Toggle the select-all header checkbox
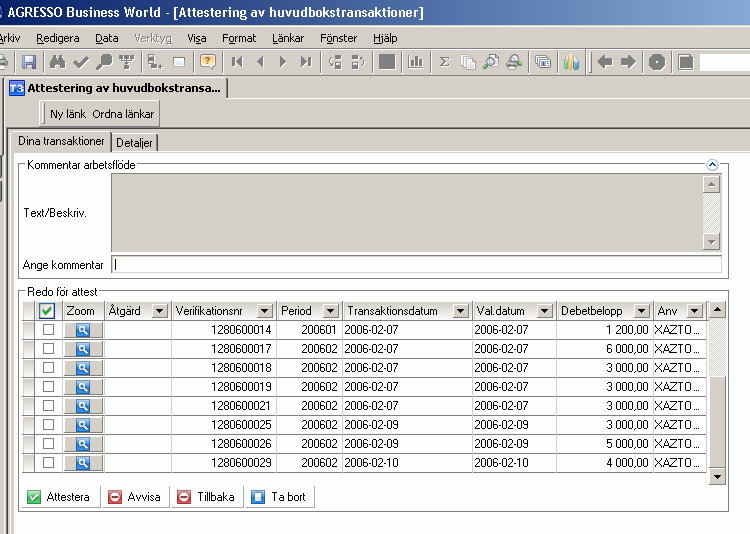 coord(47,311)
